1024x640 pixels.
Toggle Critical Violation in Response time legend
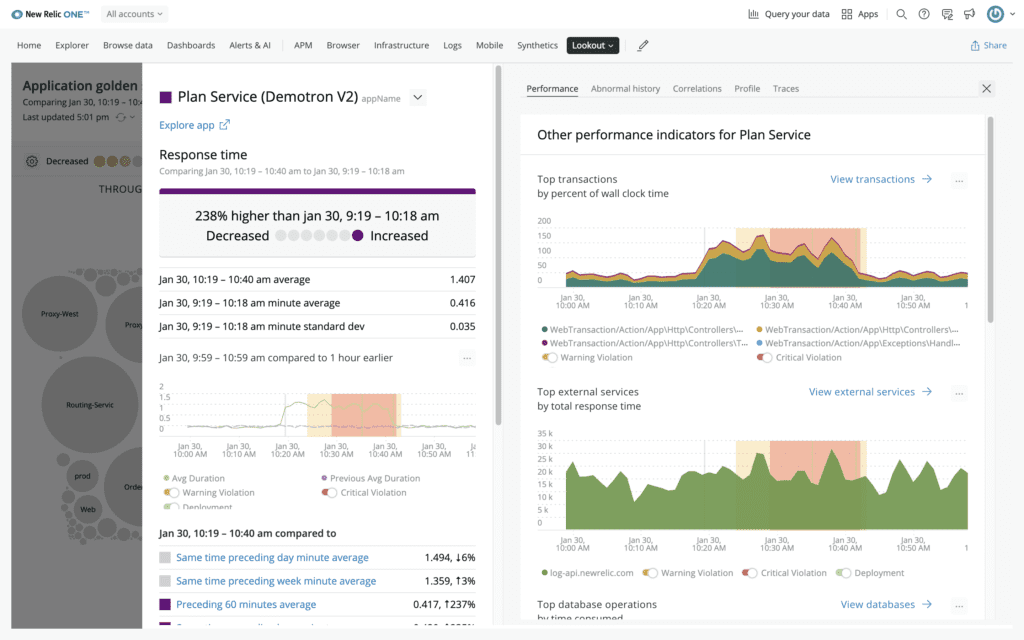tap(329, 493)
